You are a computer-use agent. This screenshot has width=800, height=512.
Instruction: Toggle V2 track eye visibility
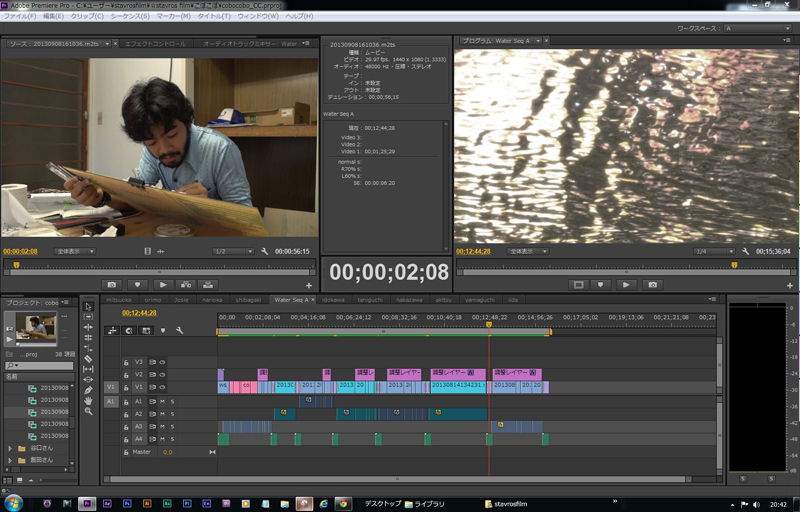point(162,374)
